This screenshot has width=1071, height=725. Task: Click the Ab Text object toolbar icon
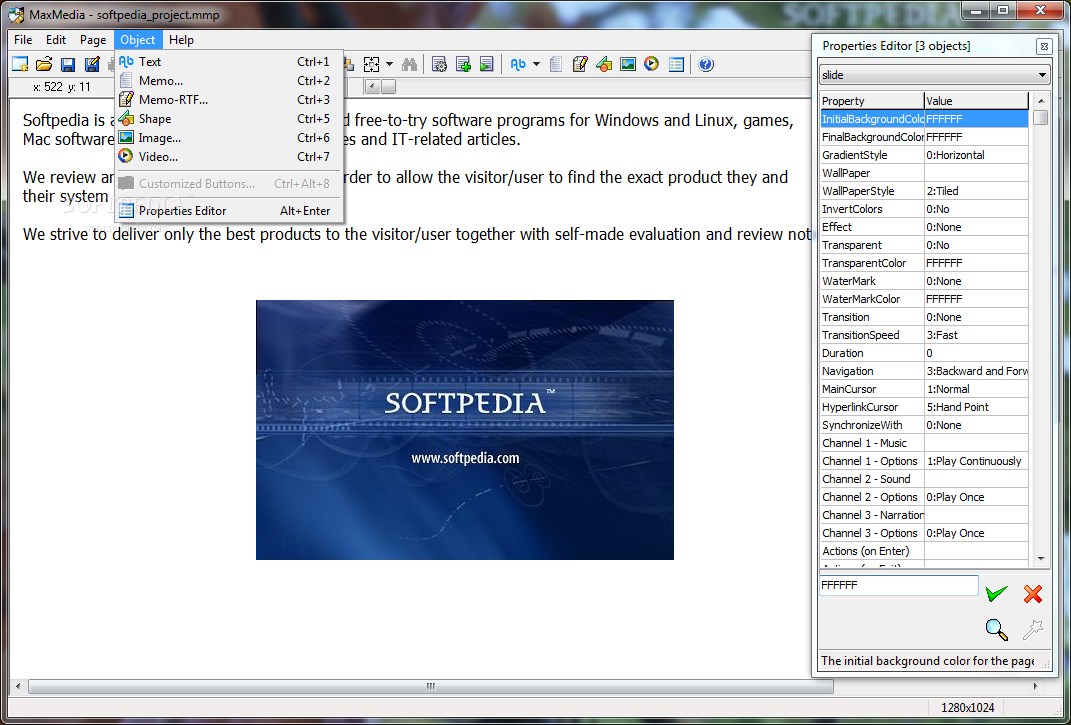pos(518,64)
